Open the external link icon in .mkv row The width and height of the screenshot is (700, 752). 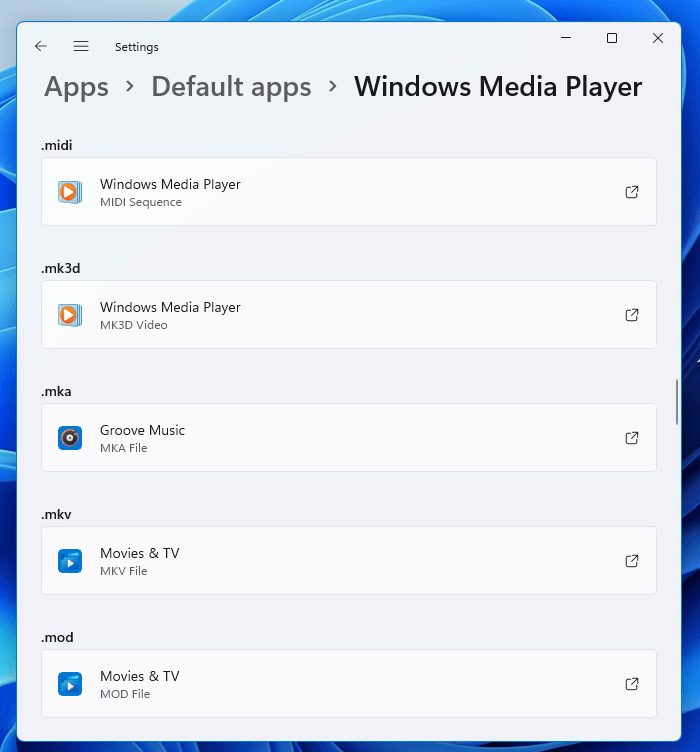coord(632,561)
